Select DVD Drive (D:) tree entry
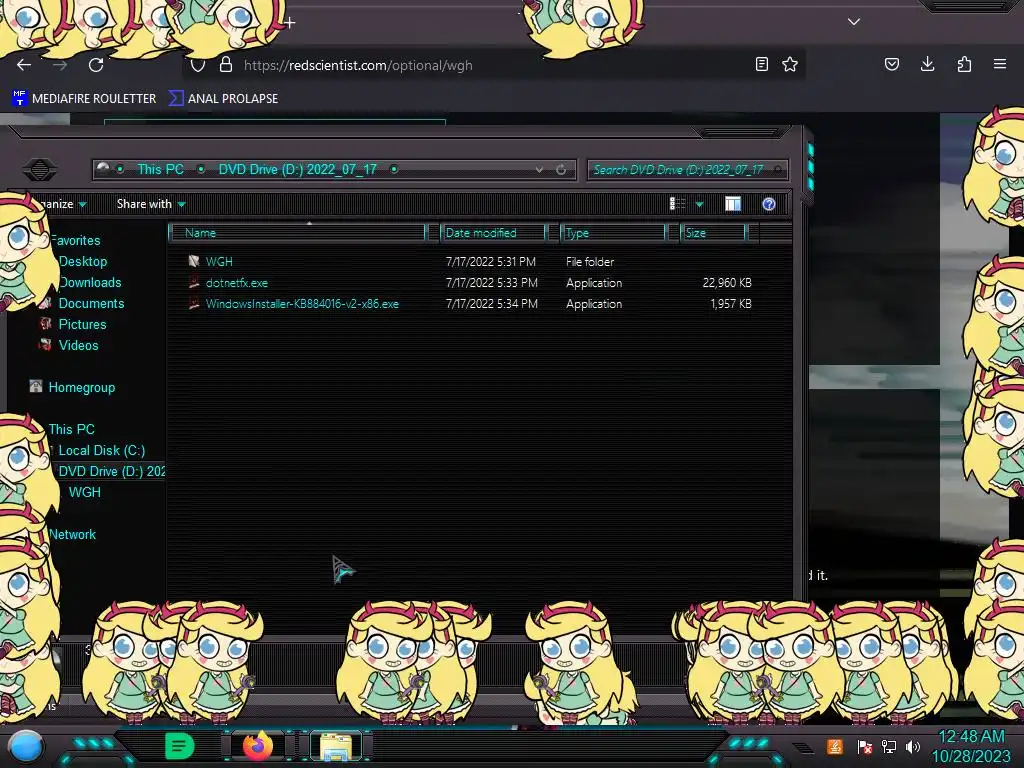This screenshot has height=768, width=1024. [x=111, y=471]
